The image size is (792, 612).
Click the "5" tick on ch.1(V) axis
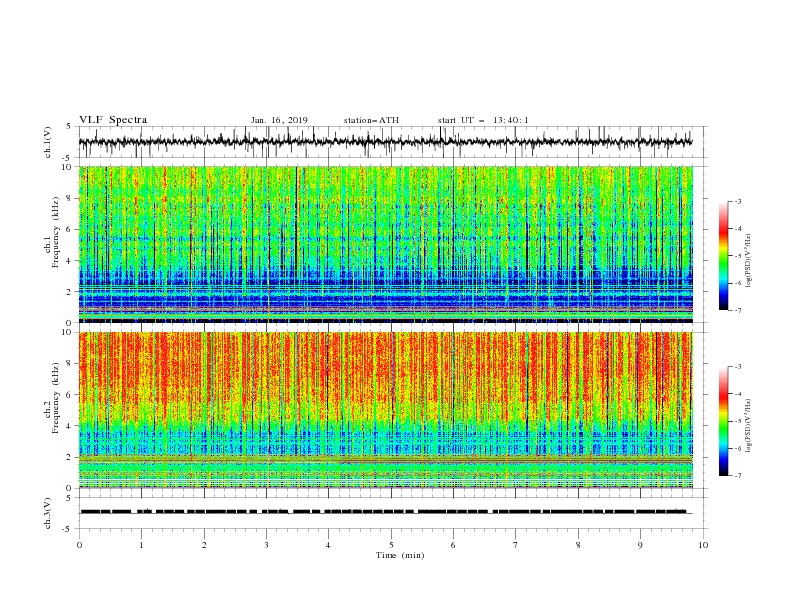(70, 127)
